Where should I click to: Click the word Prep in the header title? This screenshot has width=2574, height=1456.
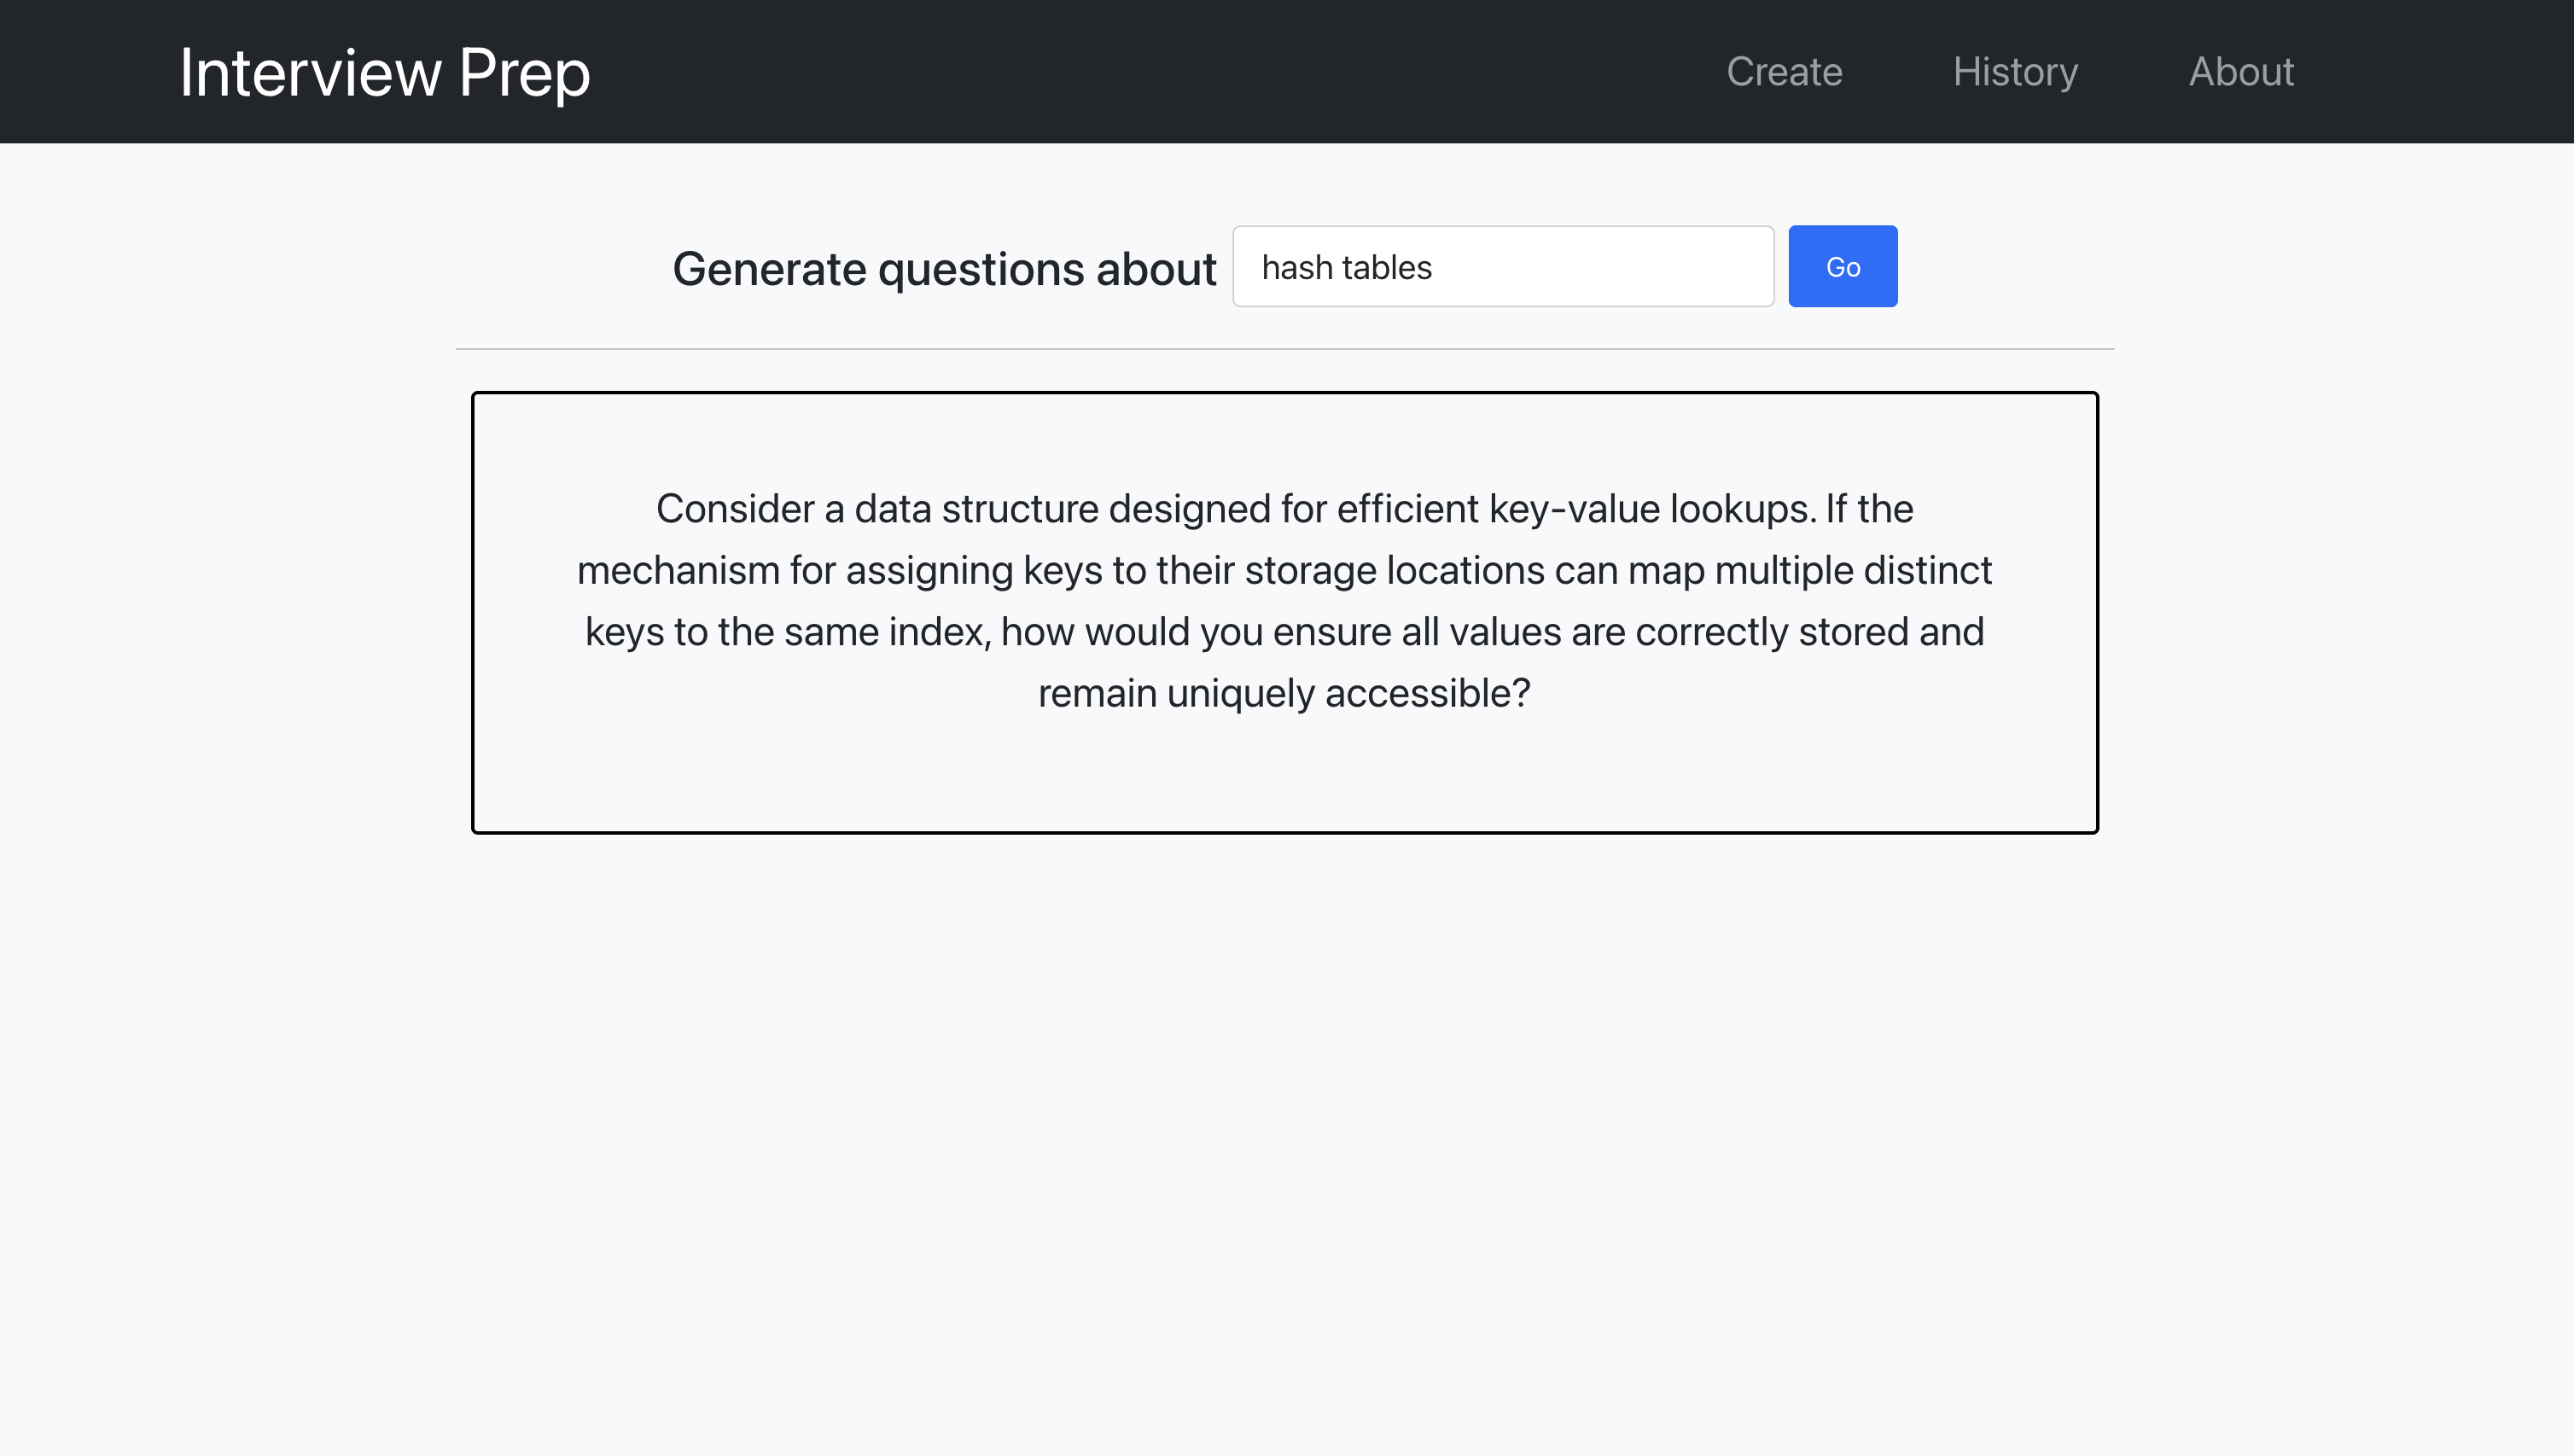tap(524, 72)
